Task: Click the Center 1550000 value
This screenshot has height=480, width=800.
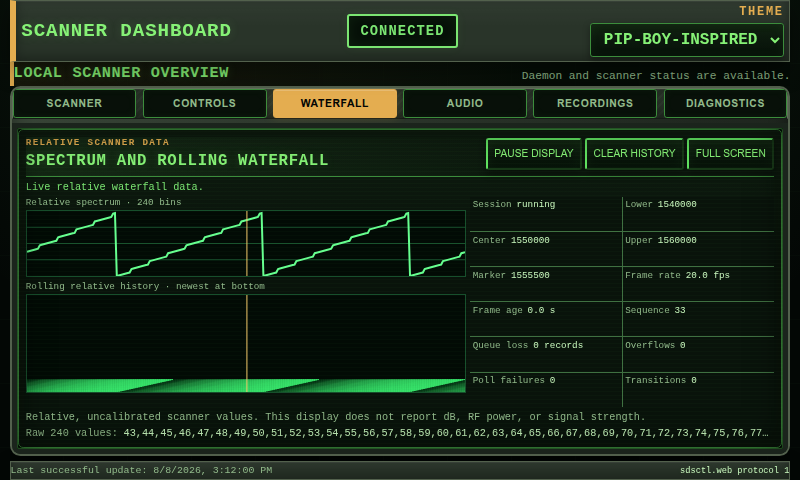Action: [511, 240]
